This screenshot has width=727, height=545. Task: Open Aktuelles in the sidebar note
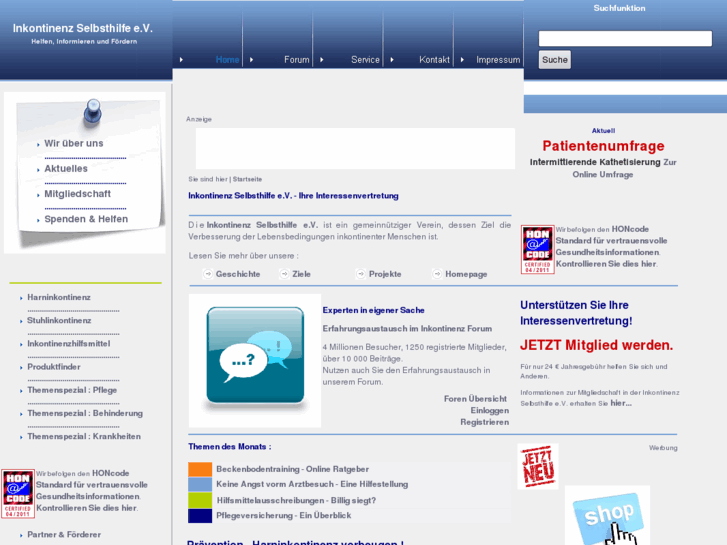tap(66, 169)
